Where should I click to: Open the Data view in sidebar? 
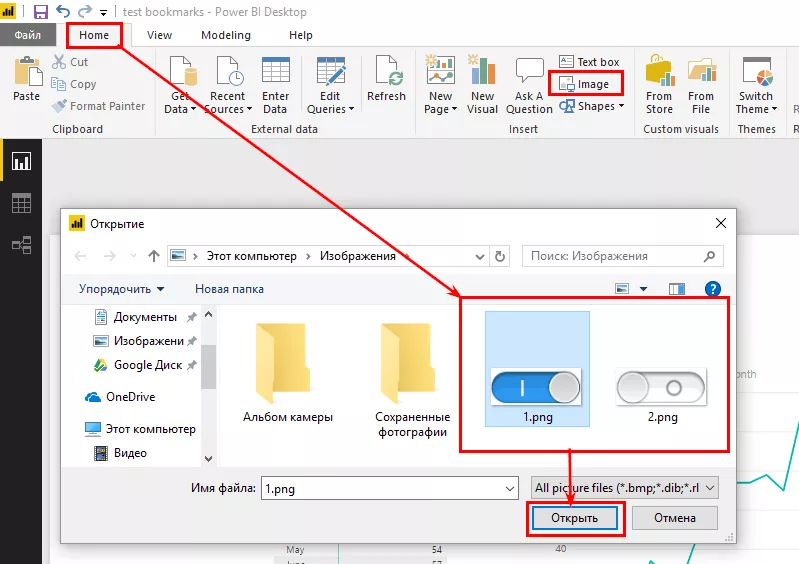coord(21,203)
